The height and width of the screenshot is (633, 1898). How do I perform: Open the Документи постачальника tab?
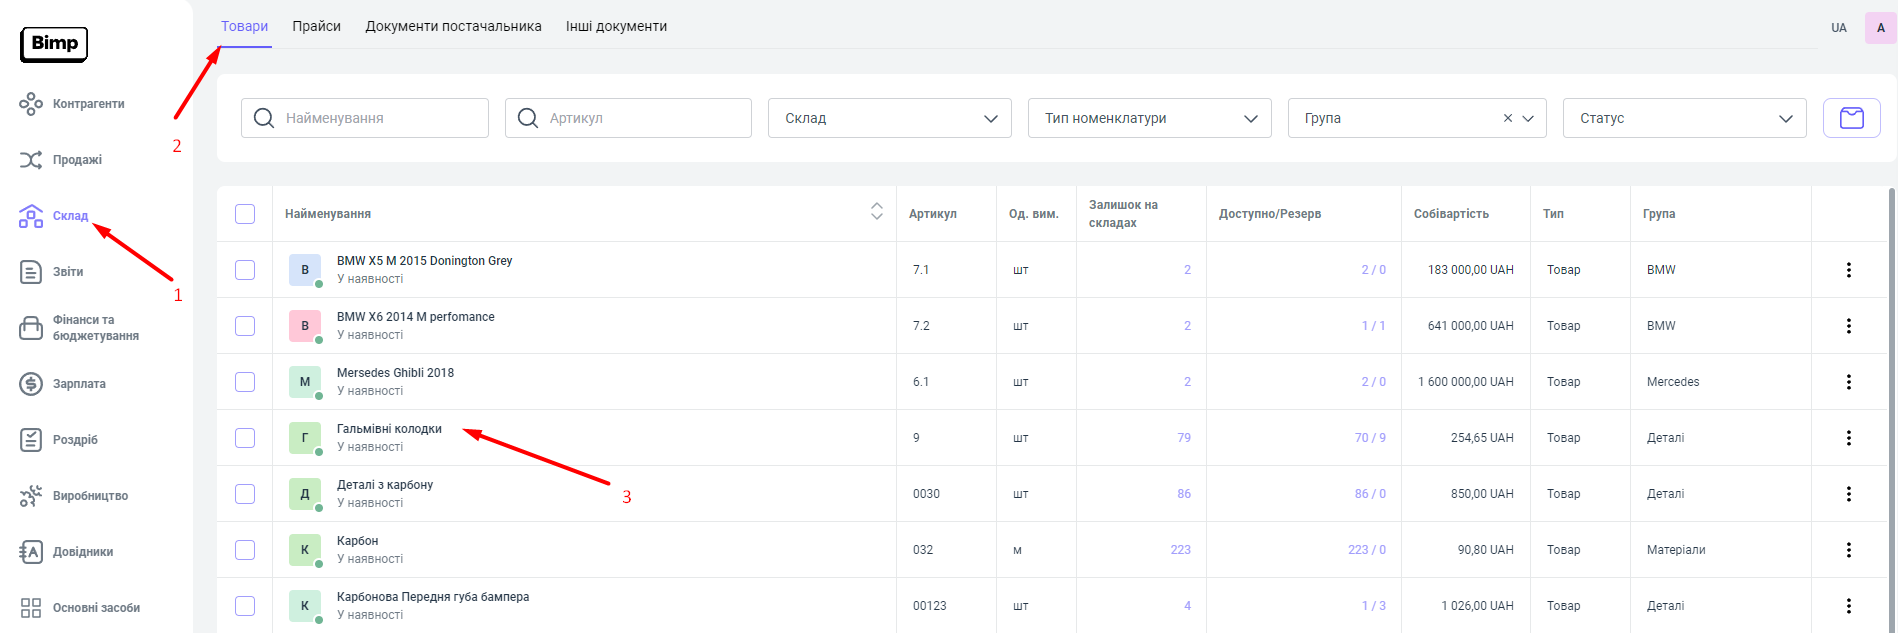453,26
